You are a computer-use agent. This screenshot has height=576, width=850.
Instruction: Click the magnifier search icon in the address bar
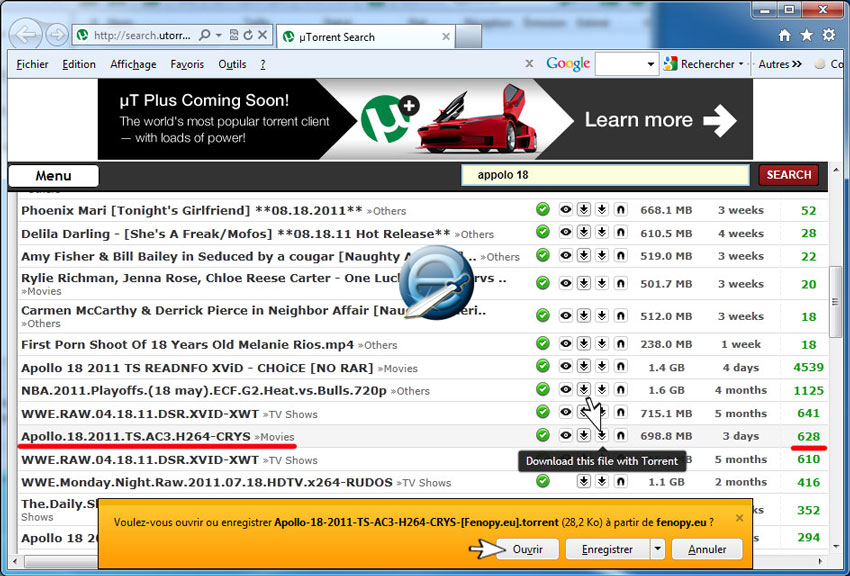(204, 35)
